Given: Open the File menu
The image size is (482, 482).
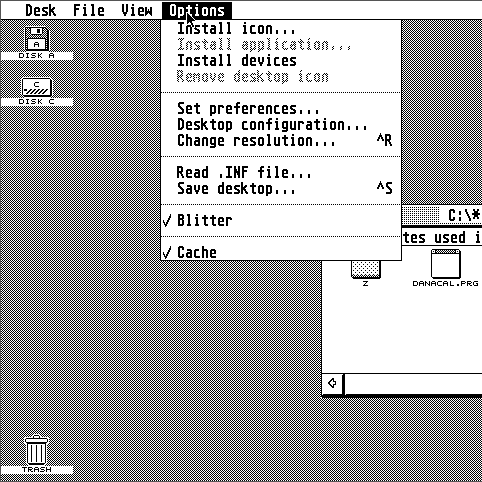Looking at the screenshot, I should pos(89,10).
